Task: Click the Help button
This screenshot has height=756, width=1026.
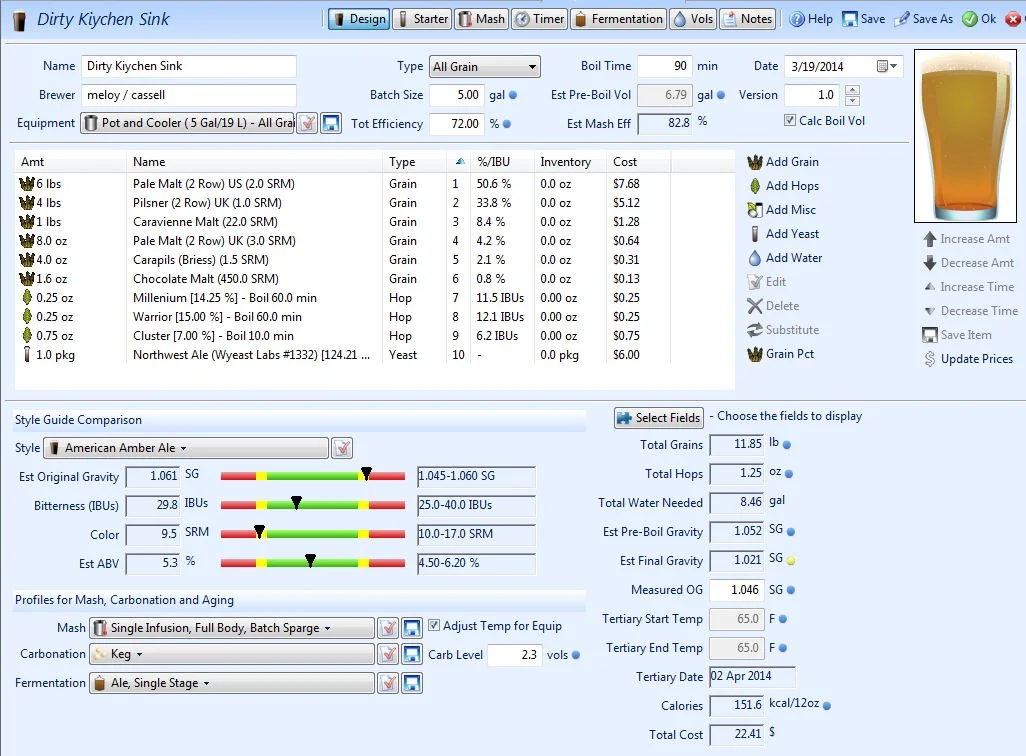Action: 811,19
